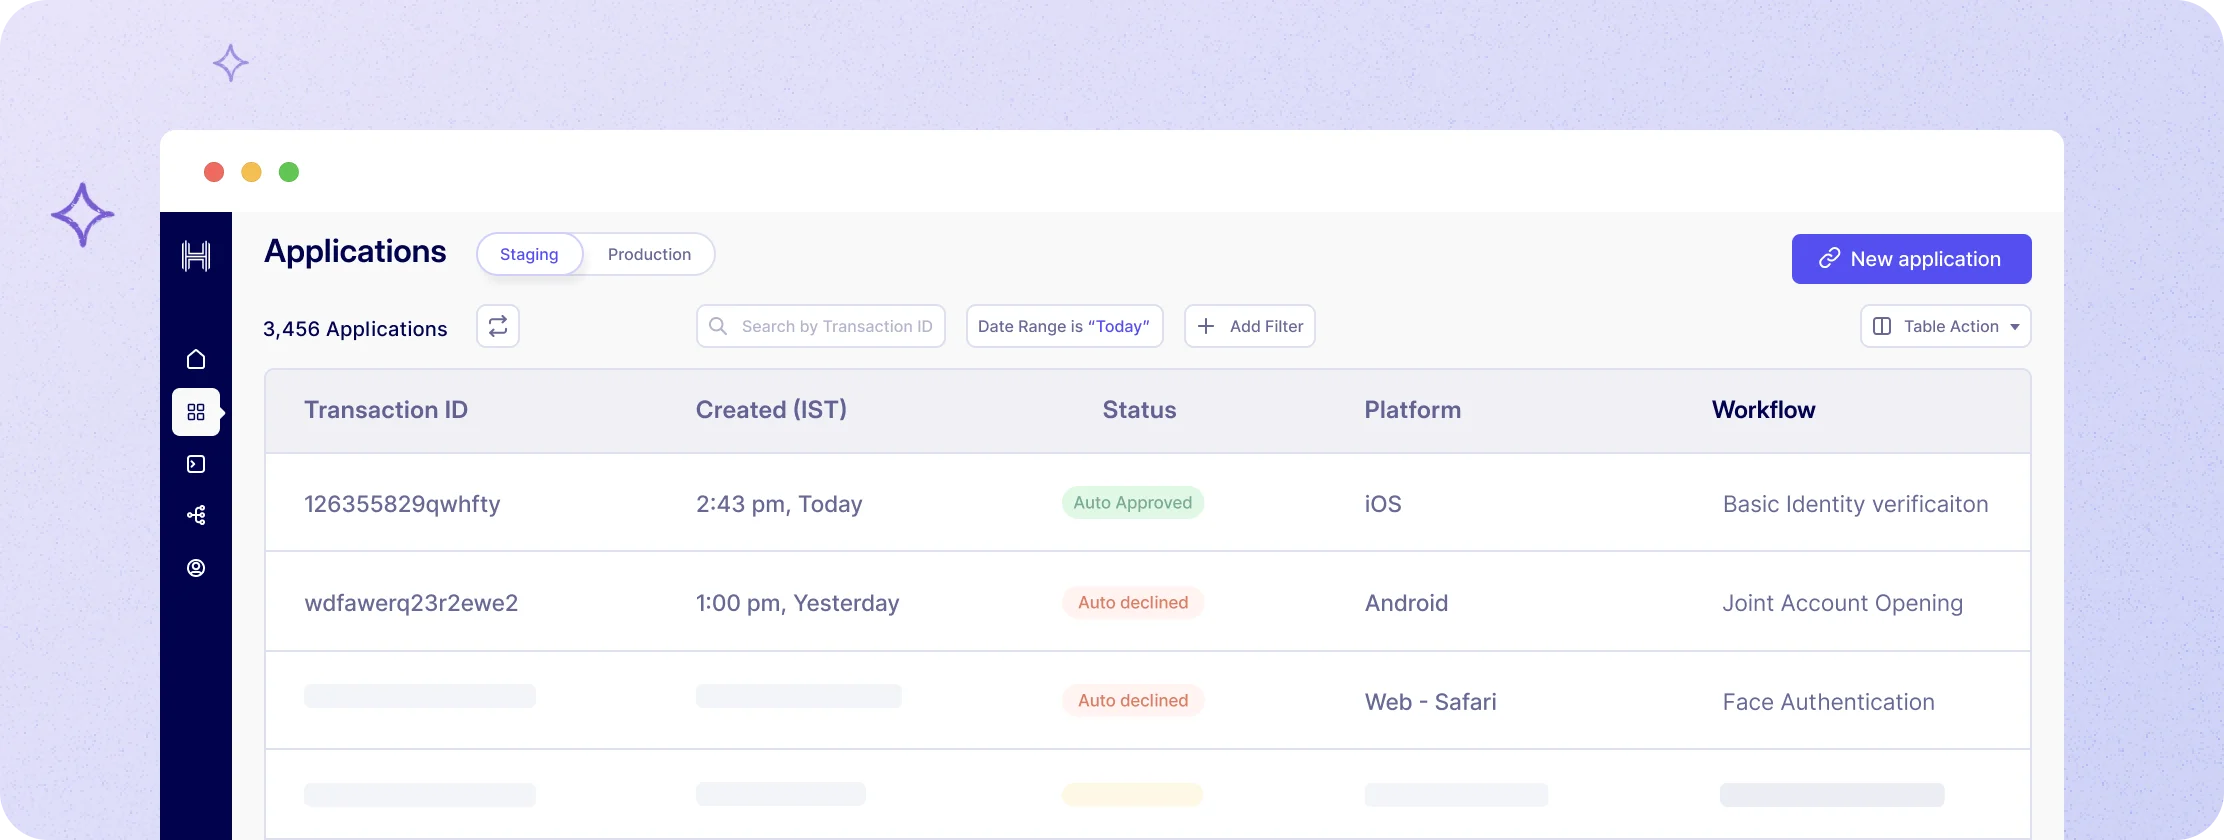Expand the Table Action dropdown arrow
2224x840 pixels.
pyautogui.click(x=2015, y=327)
